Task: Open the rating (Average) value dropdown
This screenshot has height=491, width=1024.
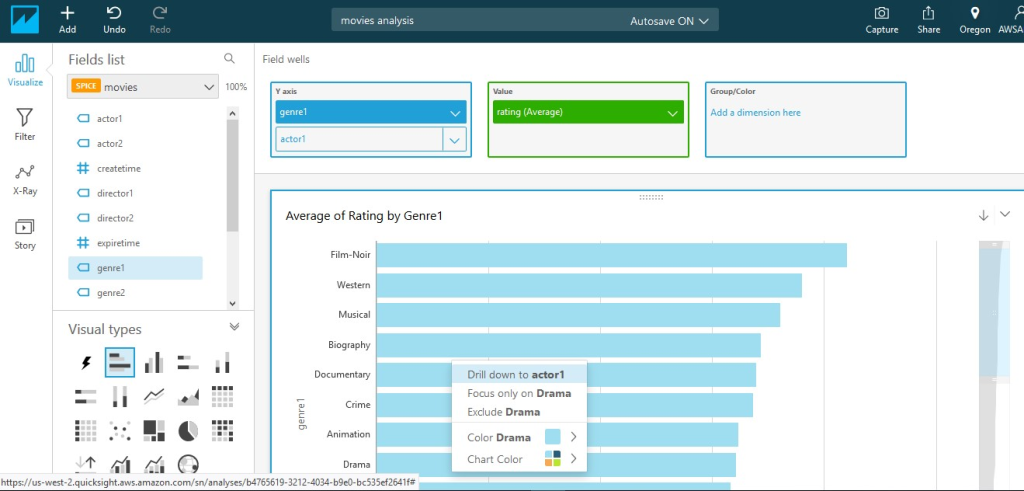Action: (x=673, y=113)
